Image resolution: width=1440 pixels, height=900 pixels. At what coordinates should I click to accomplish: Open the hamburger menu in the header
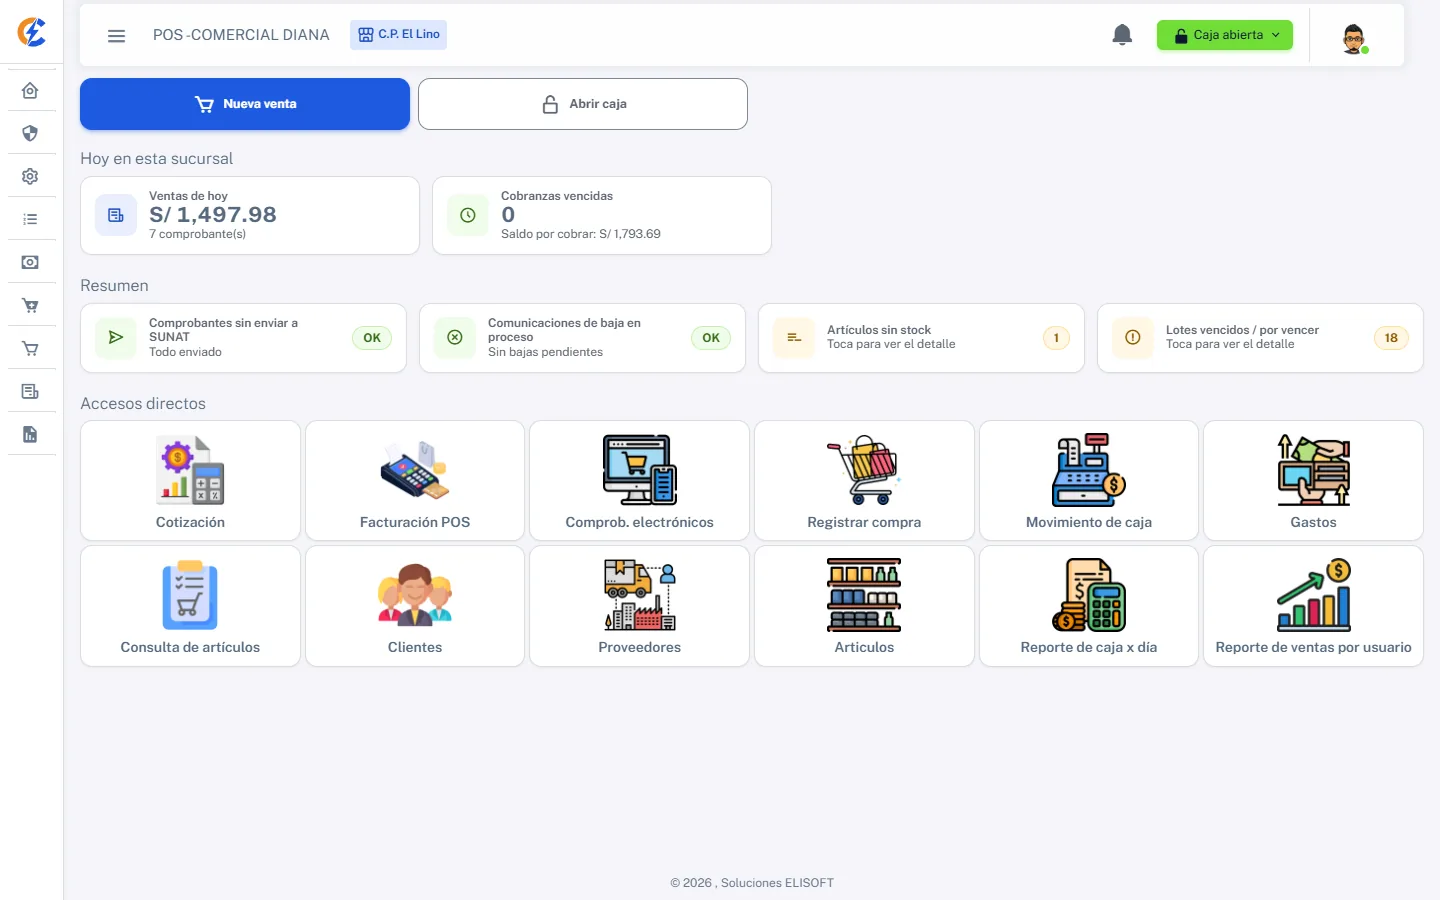tap(117, 36)
